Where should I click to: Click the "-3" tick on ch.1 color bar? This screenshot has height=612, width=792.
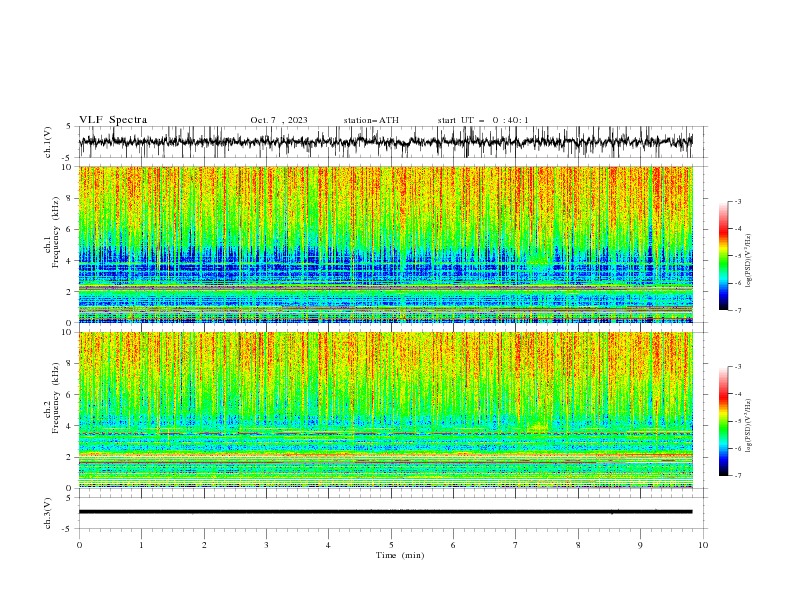click(x=738, y=201)
